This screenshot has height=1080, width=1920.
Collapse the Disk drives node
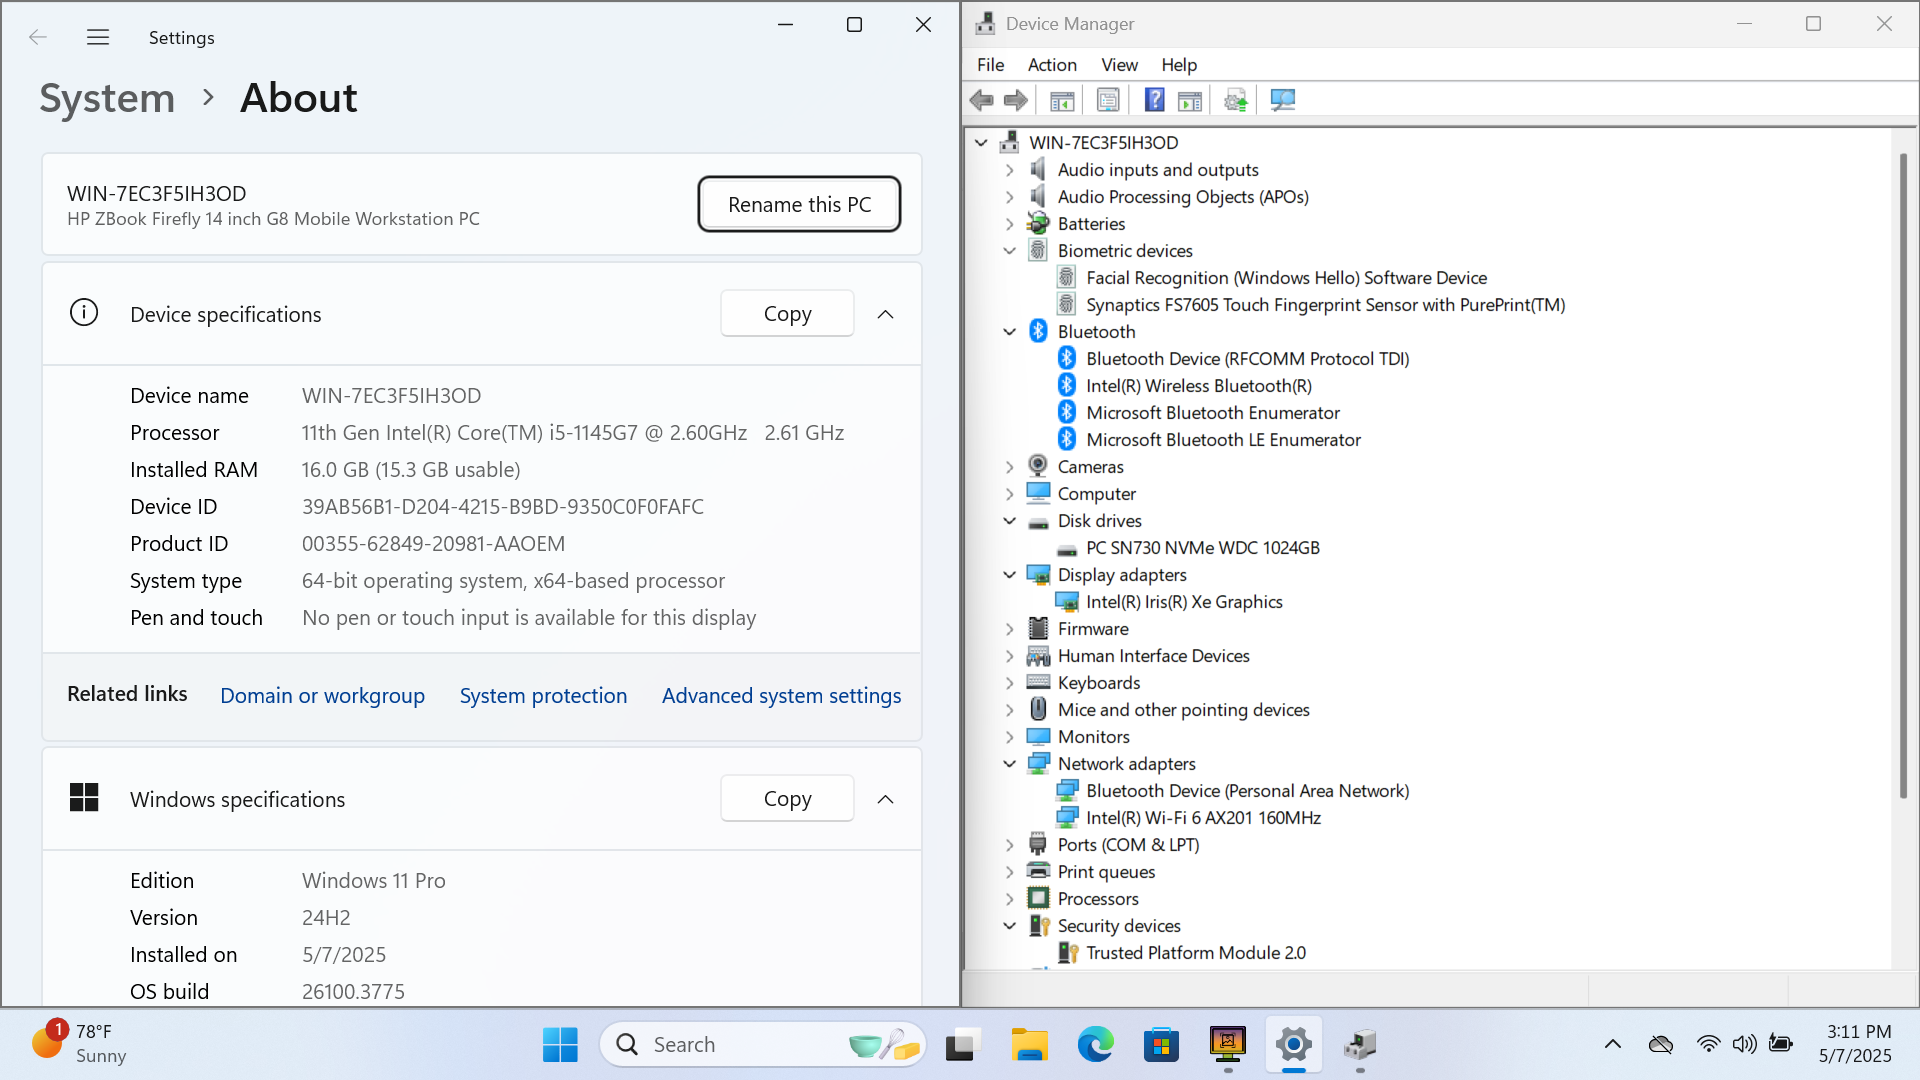click(1010, 521)
